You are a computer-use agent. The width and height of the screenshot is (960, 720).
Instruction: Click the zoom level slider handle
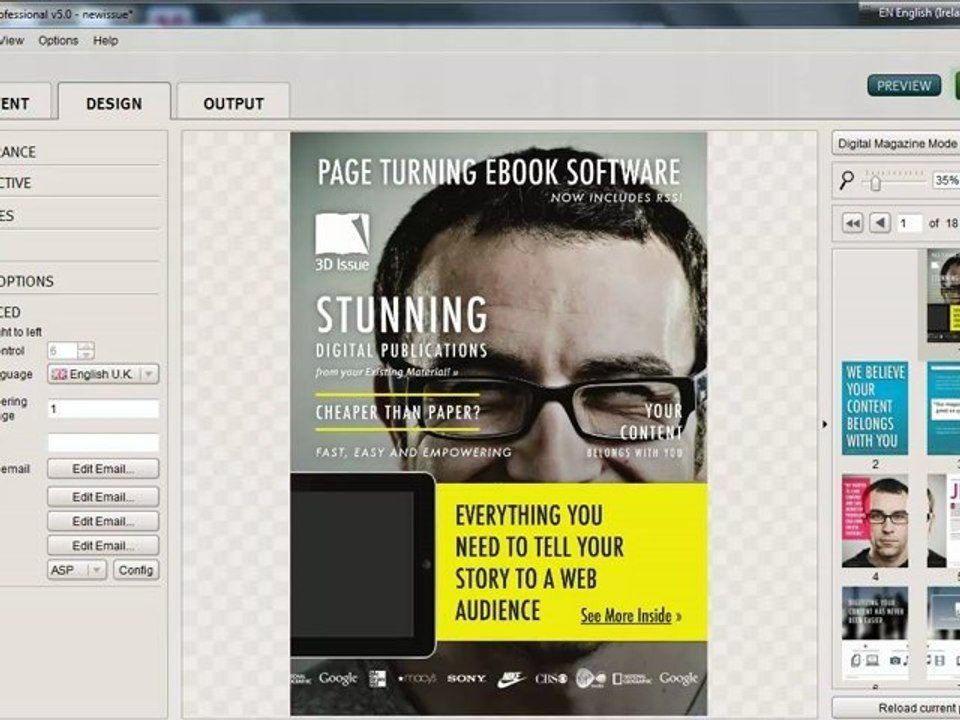coord(876,182)
